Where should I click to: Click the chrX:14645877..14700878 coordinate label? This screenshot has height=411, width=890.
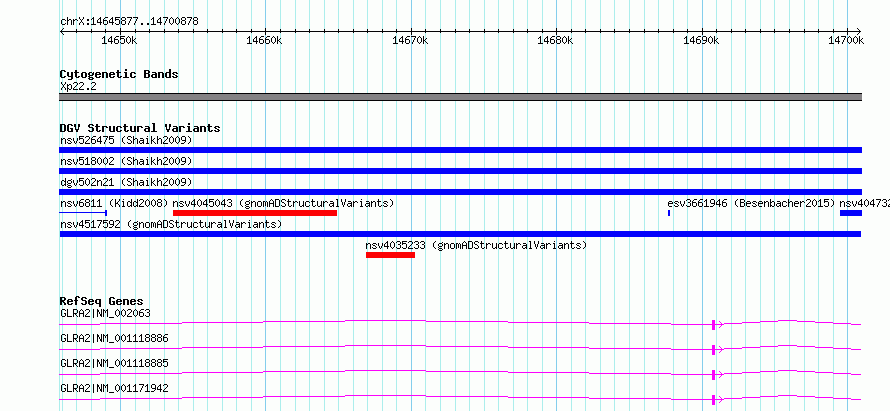[x=129, y=22]
